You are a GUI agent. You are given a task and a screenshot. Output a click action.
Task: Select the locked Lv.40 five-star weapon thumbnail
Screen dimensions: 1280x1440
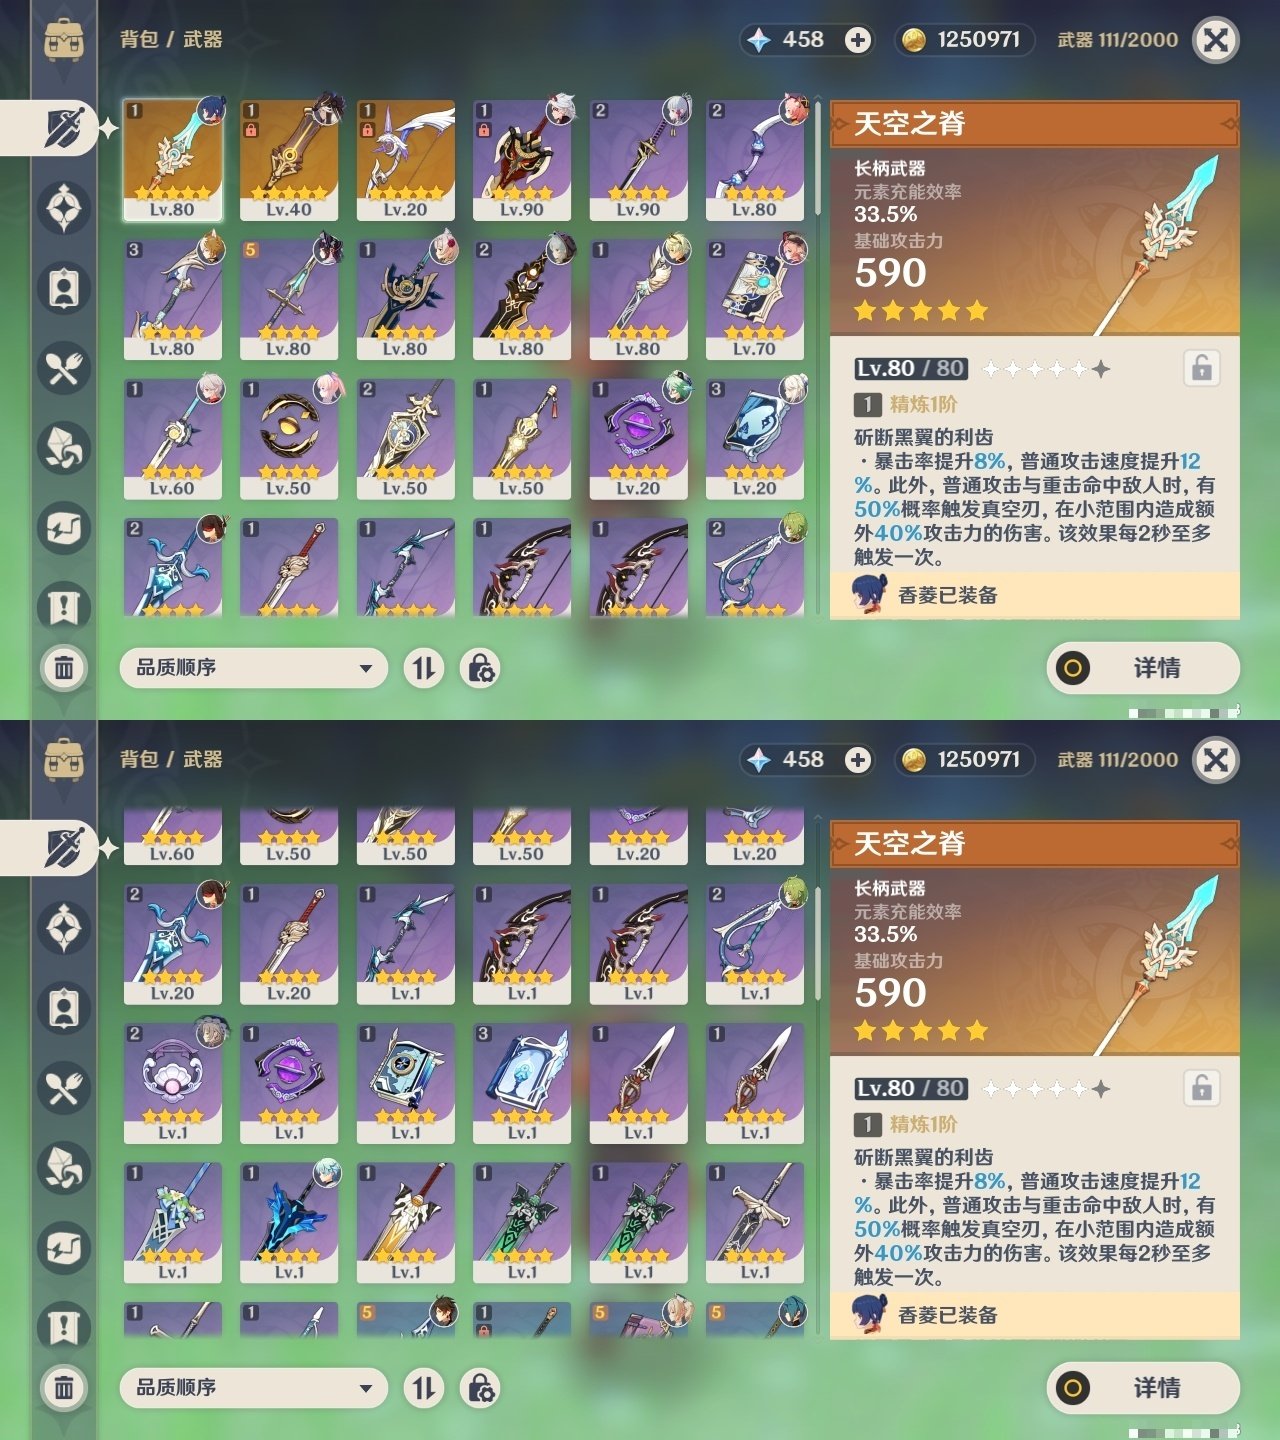289,160
